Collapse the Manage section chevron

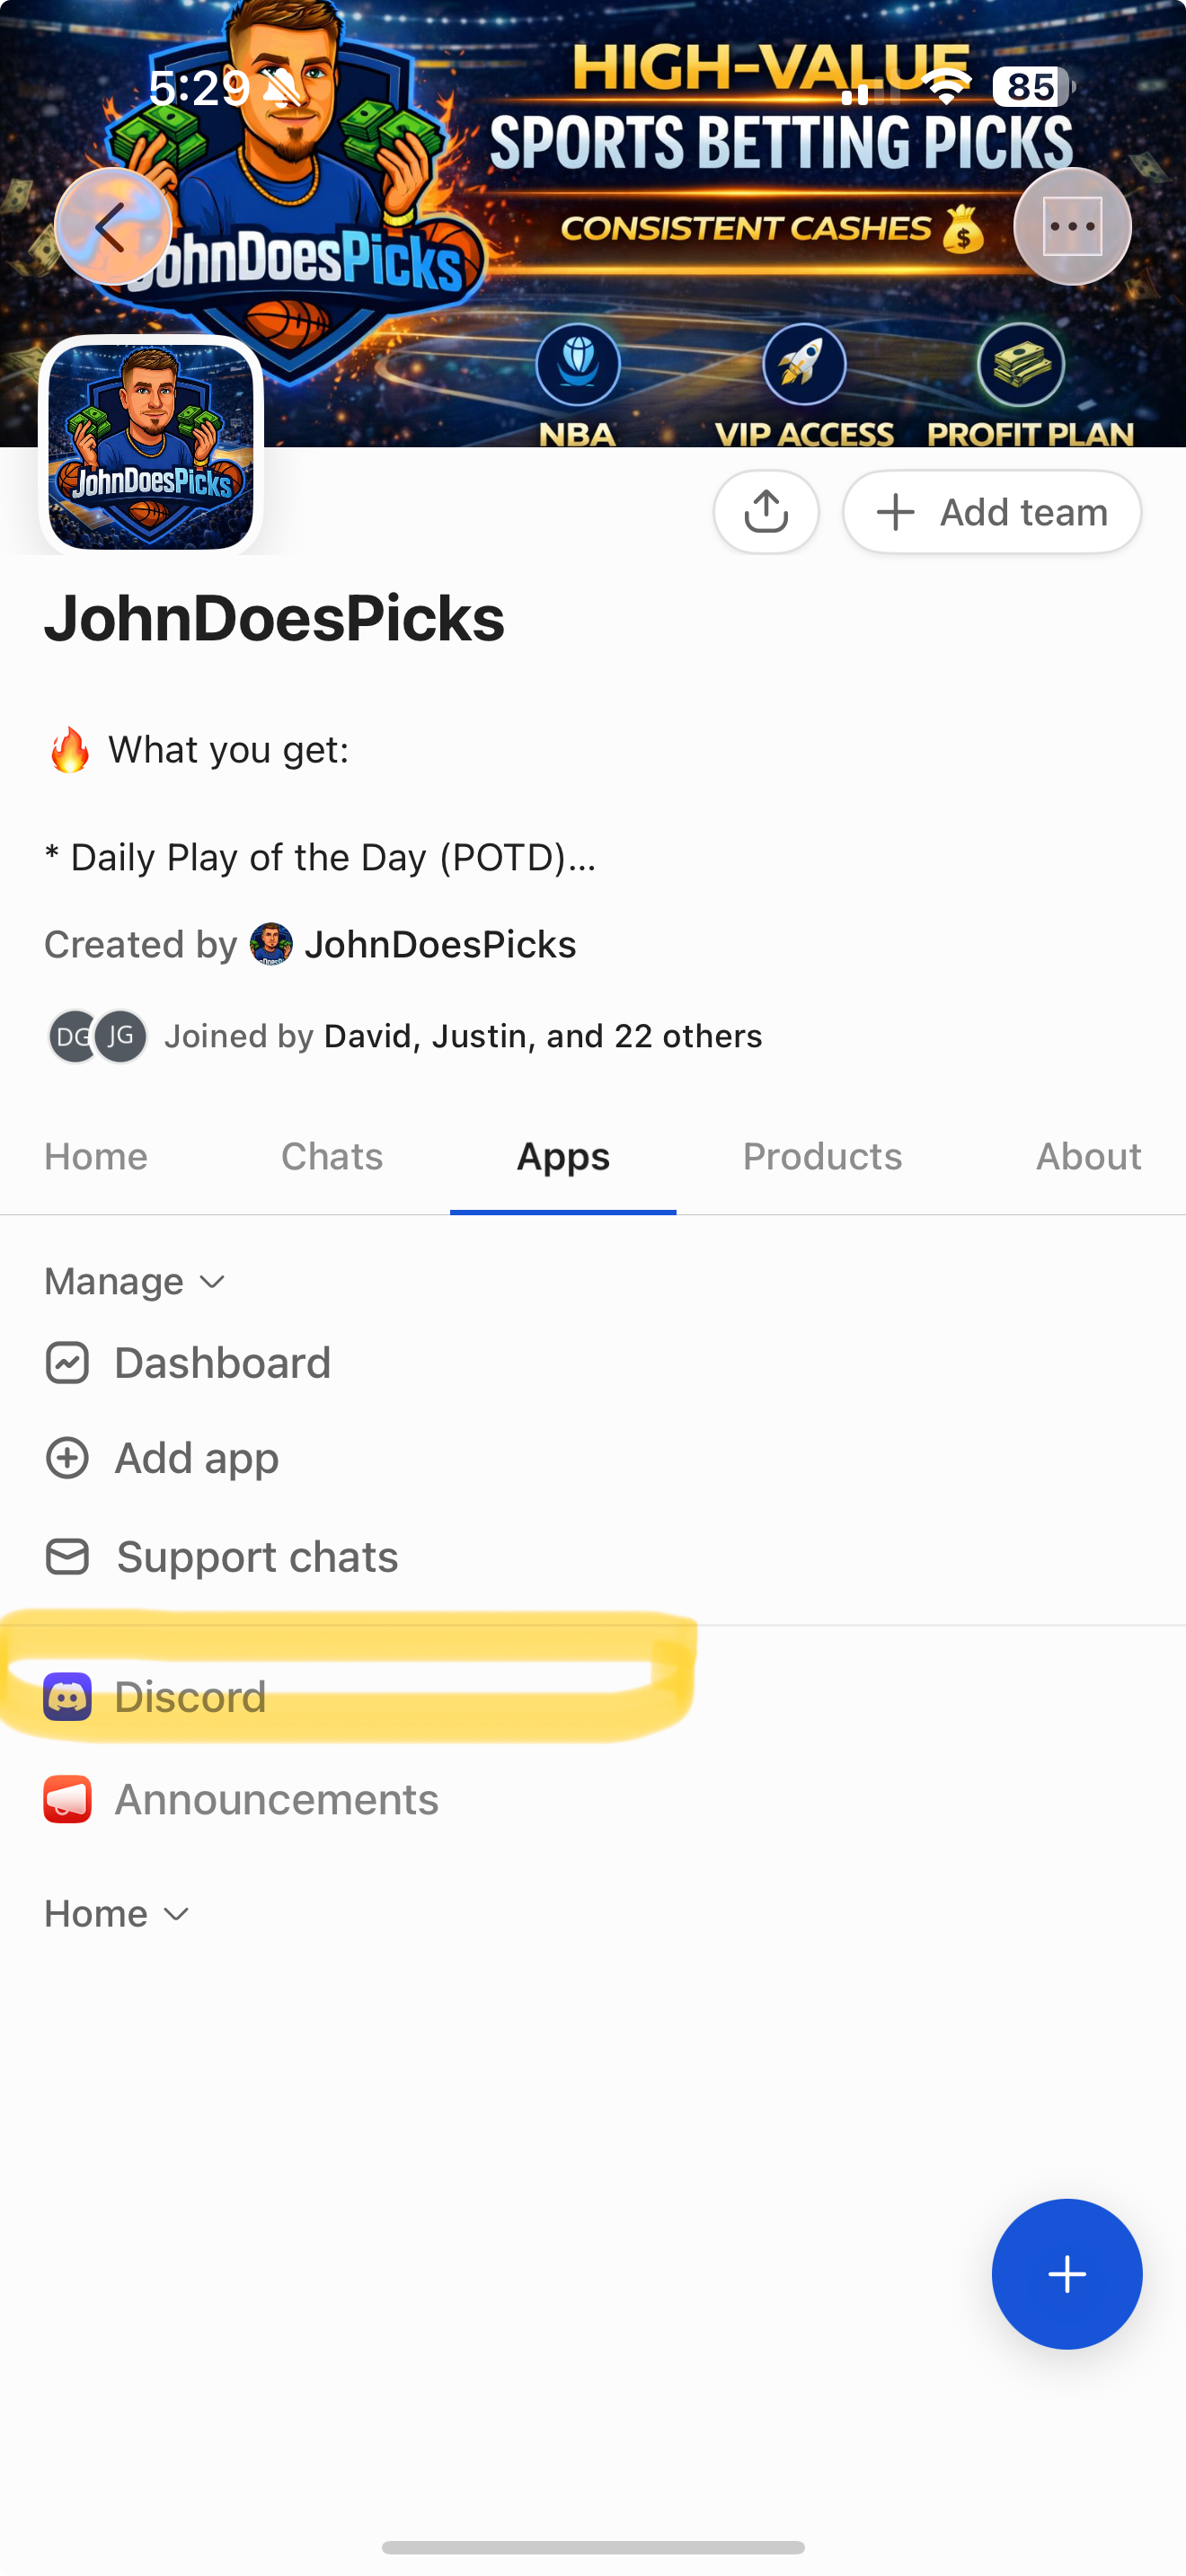click(x=212, y=1282)
